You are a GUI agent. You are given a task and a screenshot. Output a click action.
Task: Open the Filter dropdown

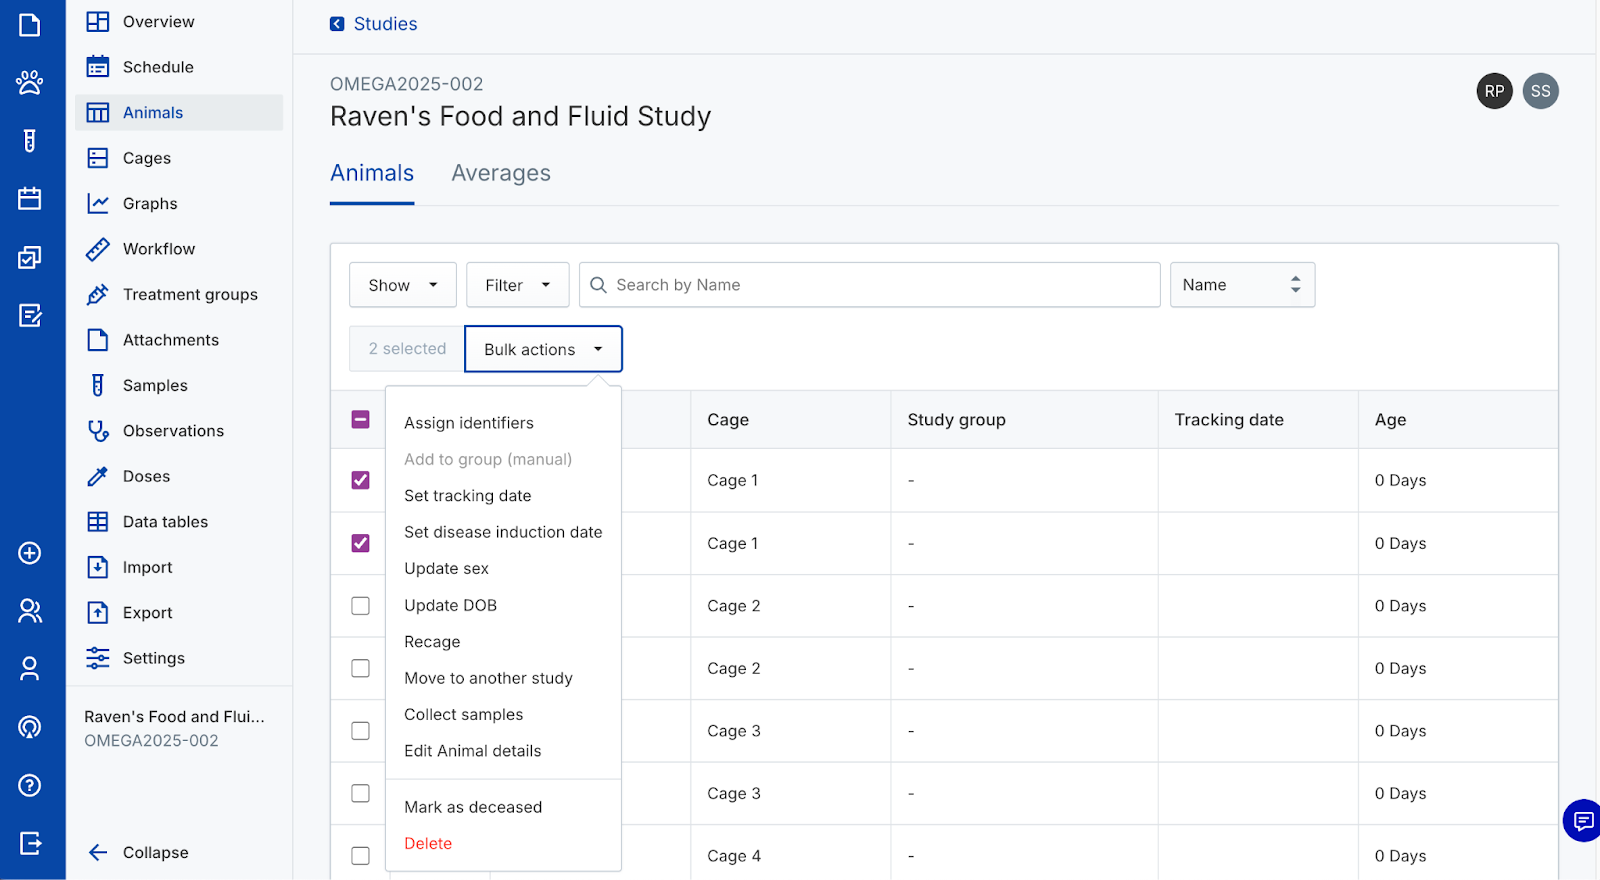point(517,285)
